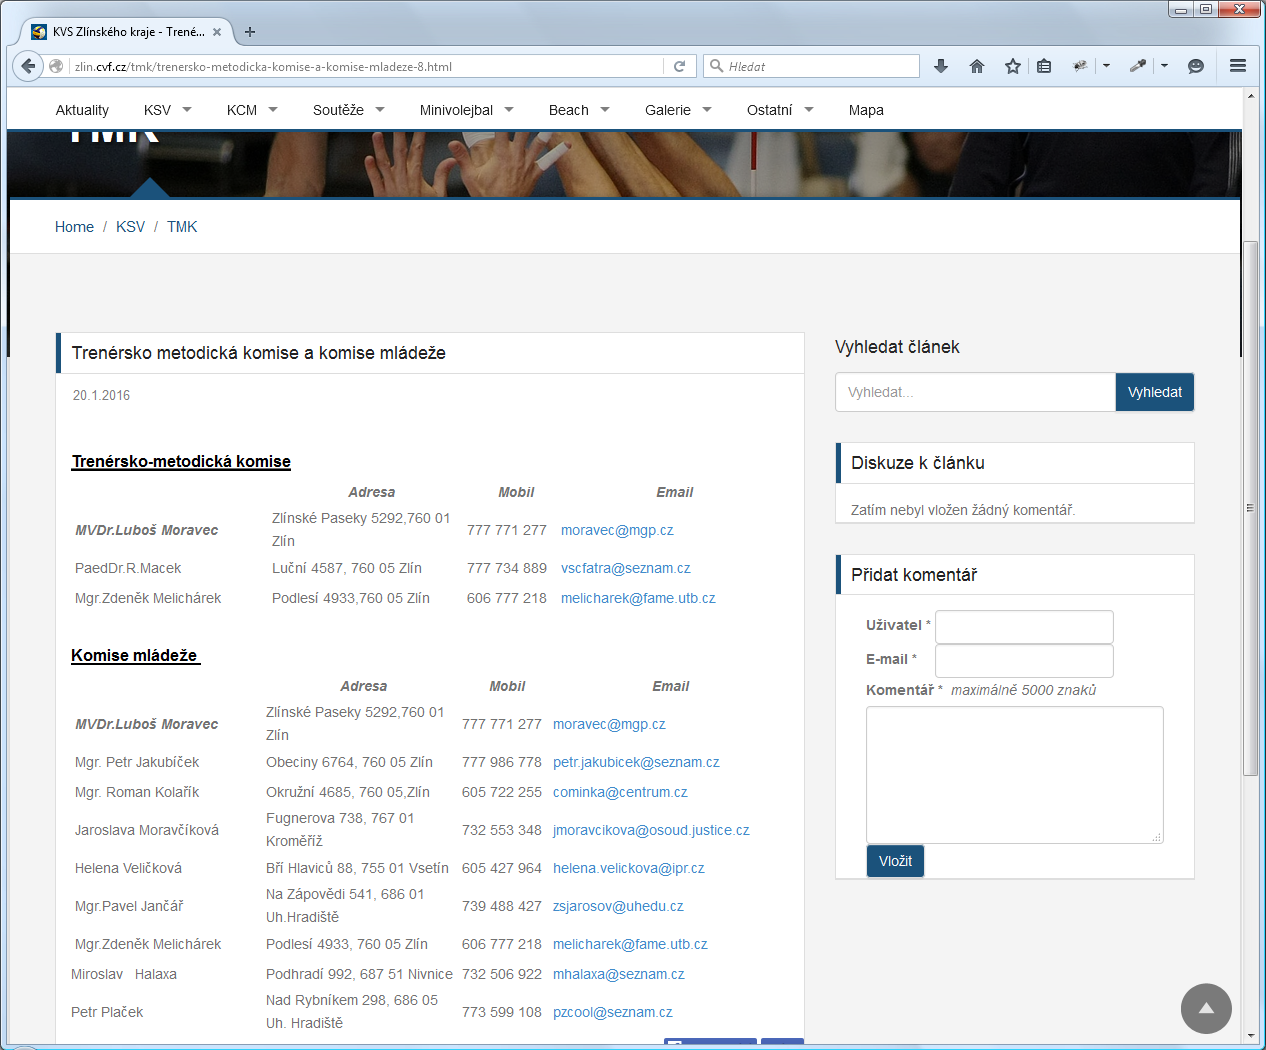This screenshot has height=1050, width=1266.
Task: Open the Aktuality menu item
Action: 82,110
